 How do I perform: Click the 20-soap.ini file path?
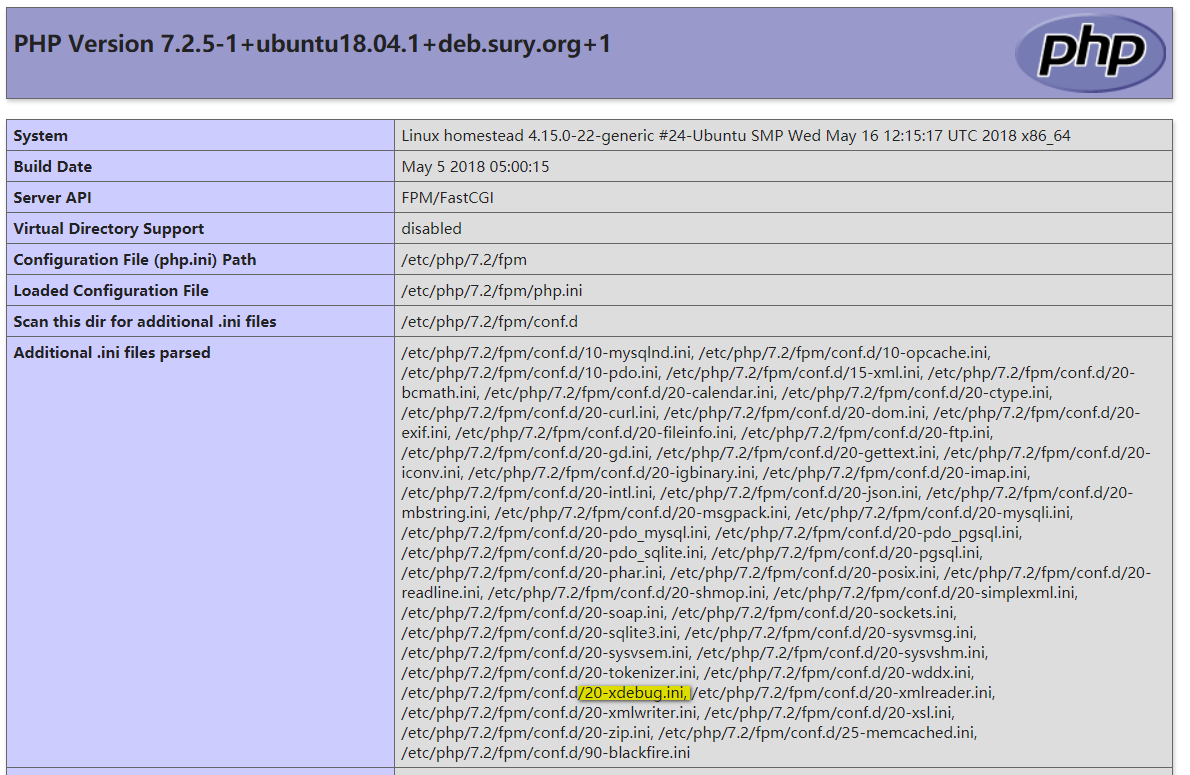[533, 613]
